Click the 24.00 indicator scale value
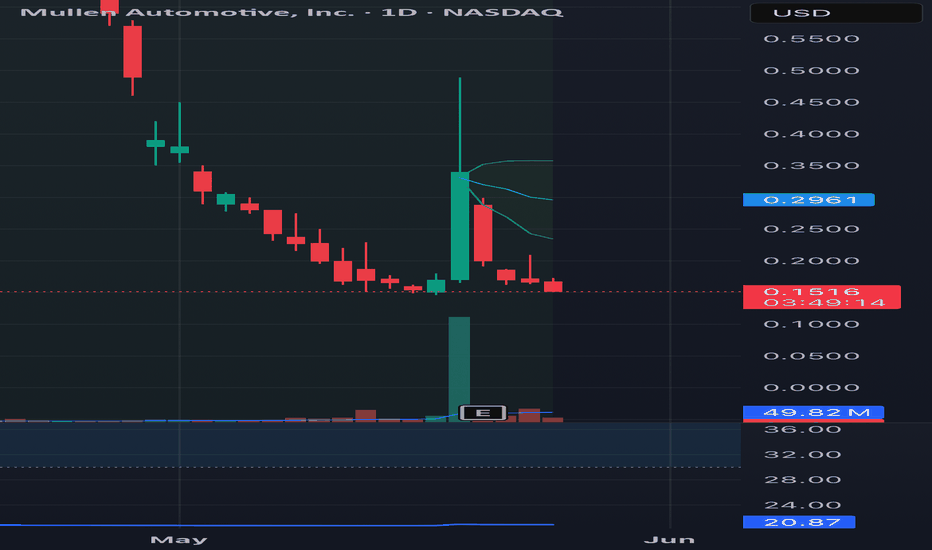The image size is (932, 550). tap(802, 505)
